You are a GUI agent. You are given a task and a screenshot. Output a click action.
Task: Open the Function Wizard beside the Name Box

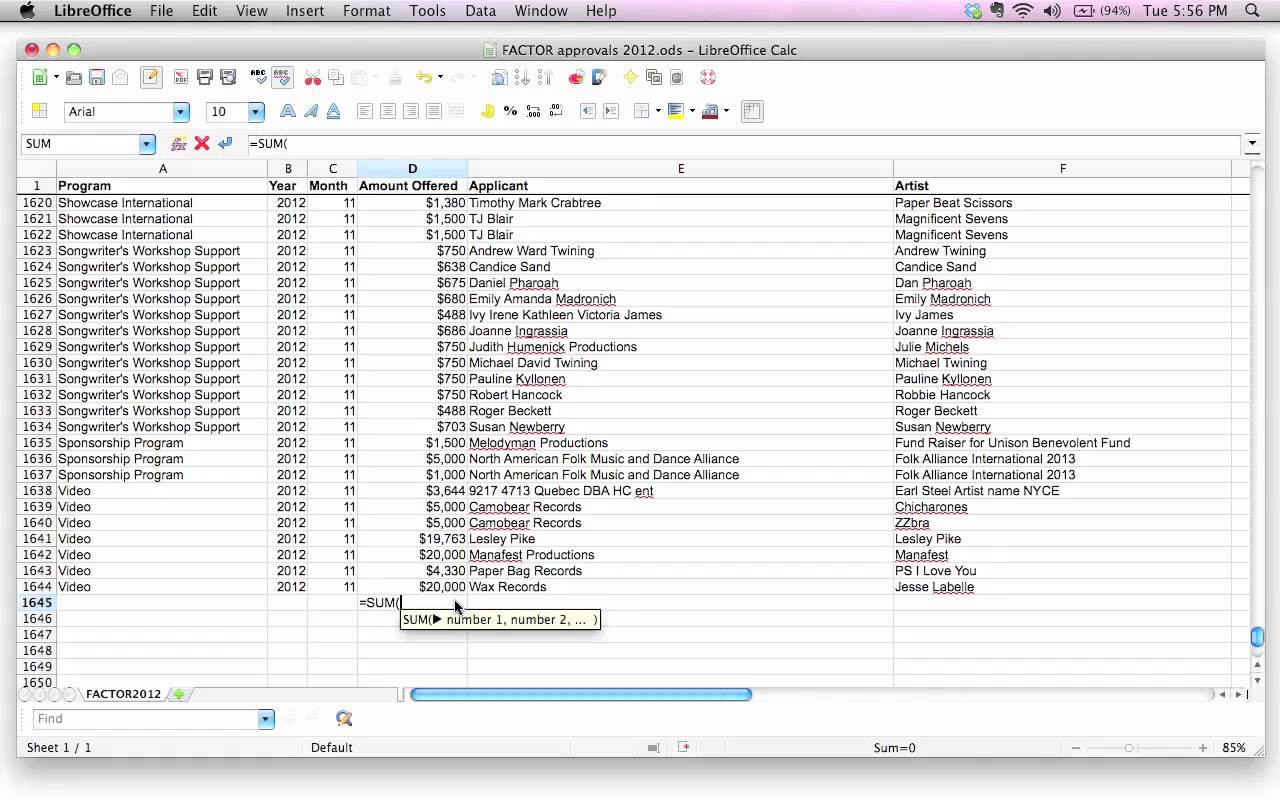click(180, 144)
